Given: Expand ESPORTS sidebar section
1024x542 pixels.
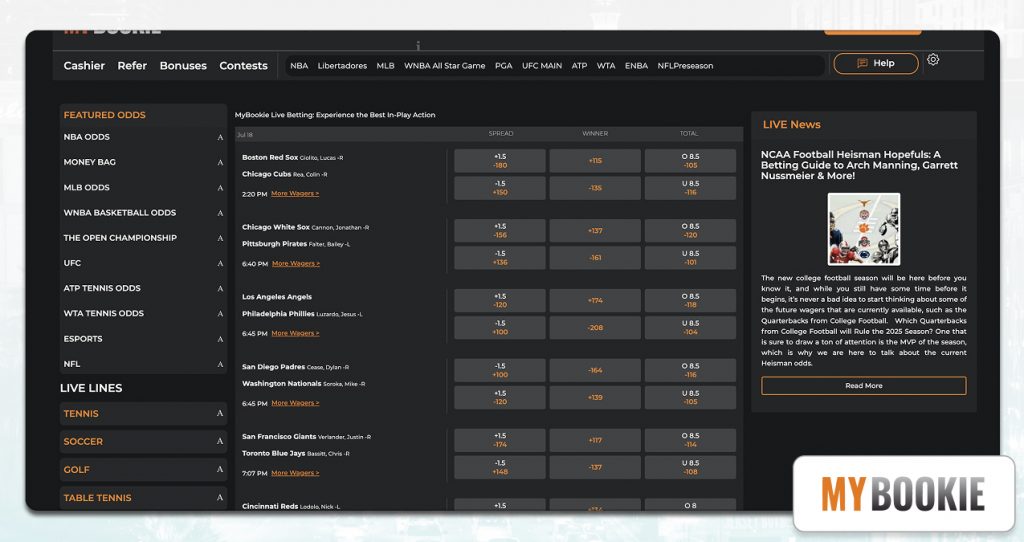Looking at the screenshot, I should point(143,339).
